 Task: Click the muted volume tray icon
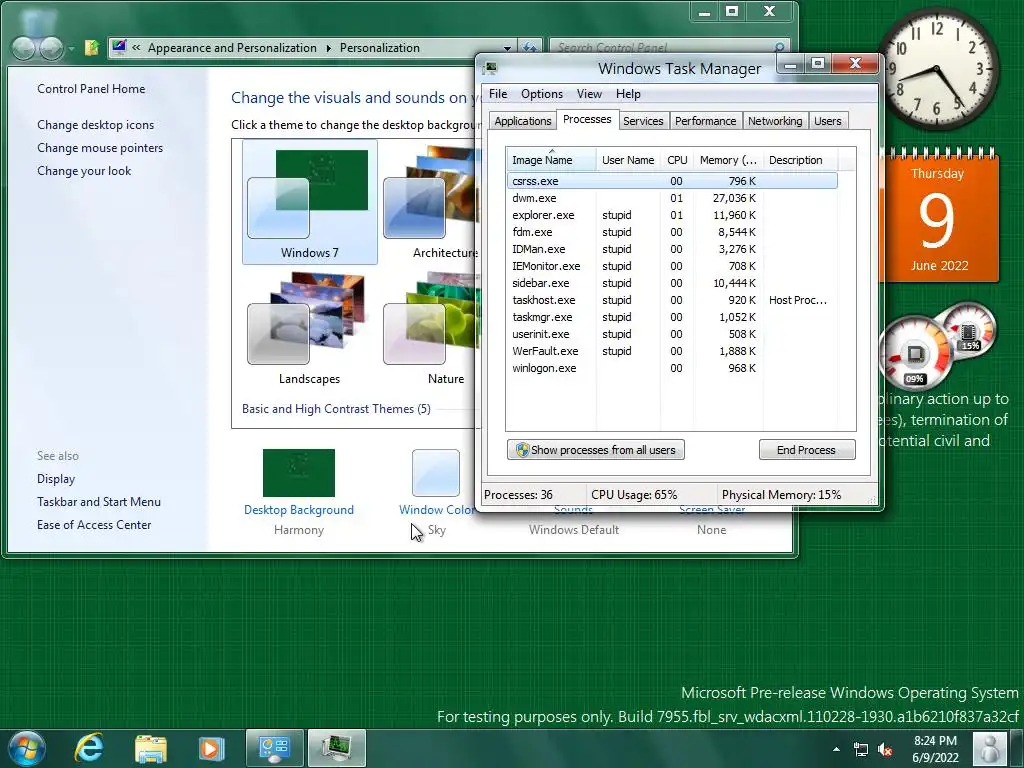click(x=885, y=749)
